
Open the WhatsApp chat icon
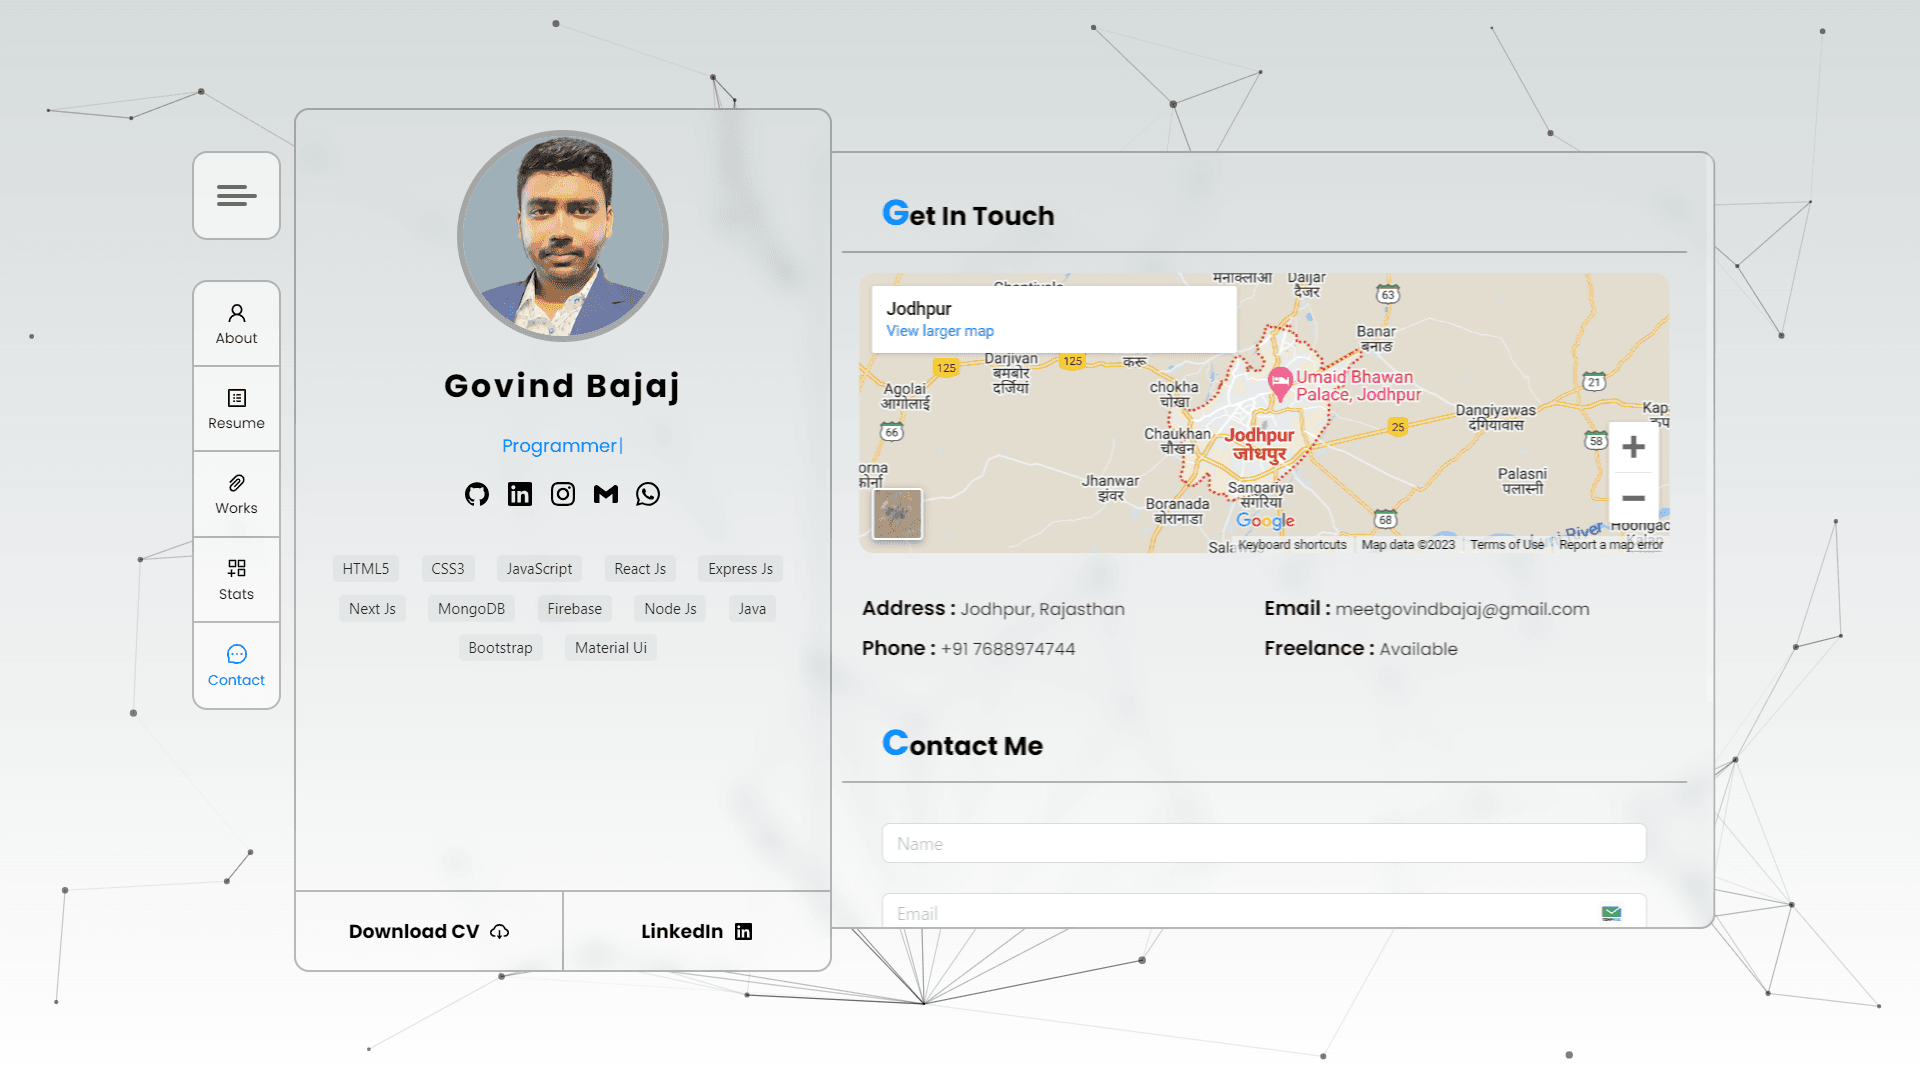pyautogui.click(x=648, y=494)
